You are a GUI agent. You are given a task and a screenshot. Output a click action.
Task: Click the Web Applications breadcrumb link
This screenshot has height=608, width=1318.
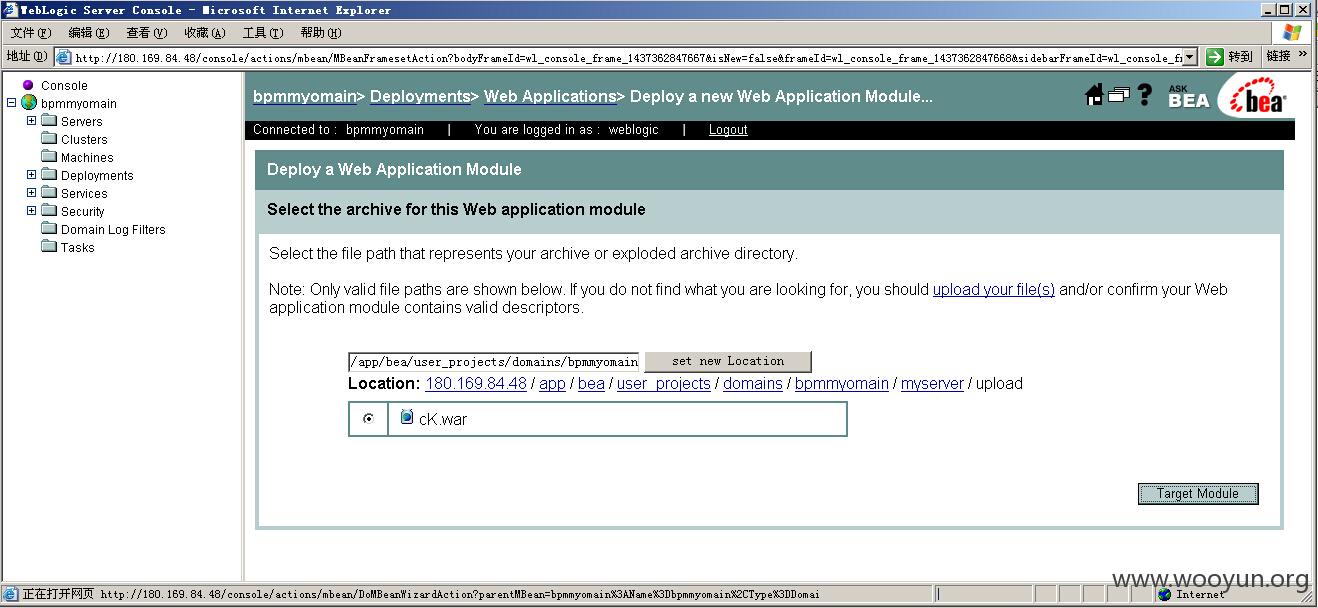click(x=550, y=96)
